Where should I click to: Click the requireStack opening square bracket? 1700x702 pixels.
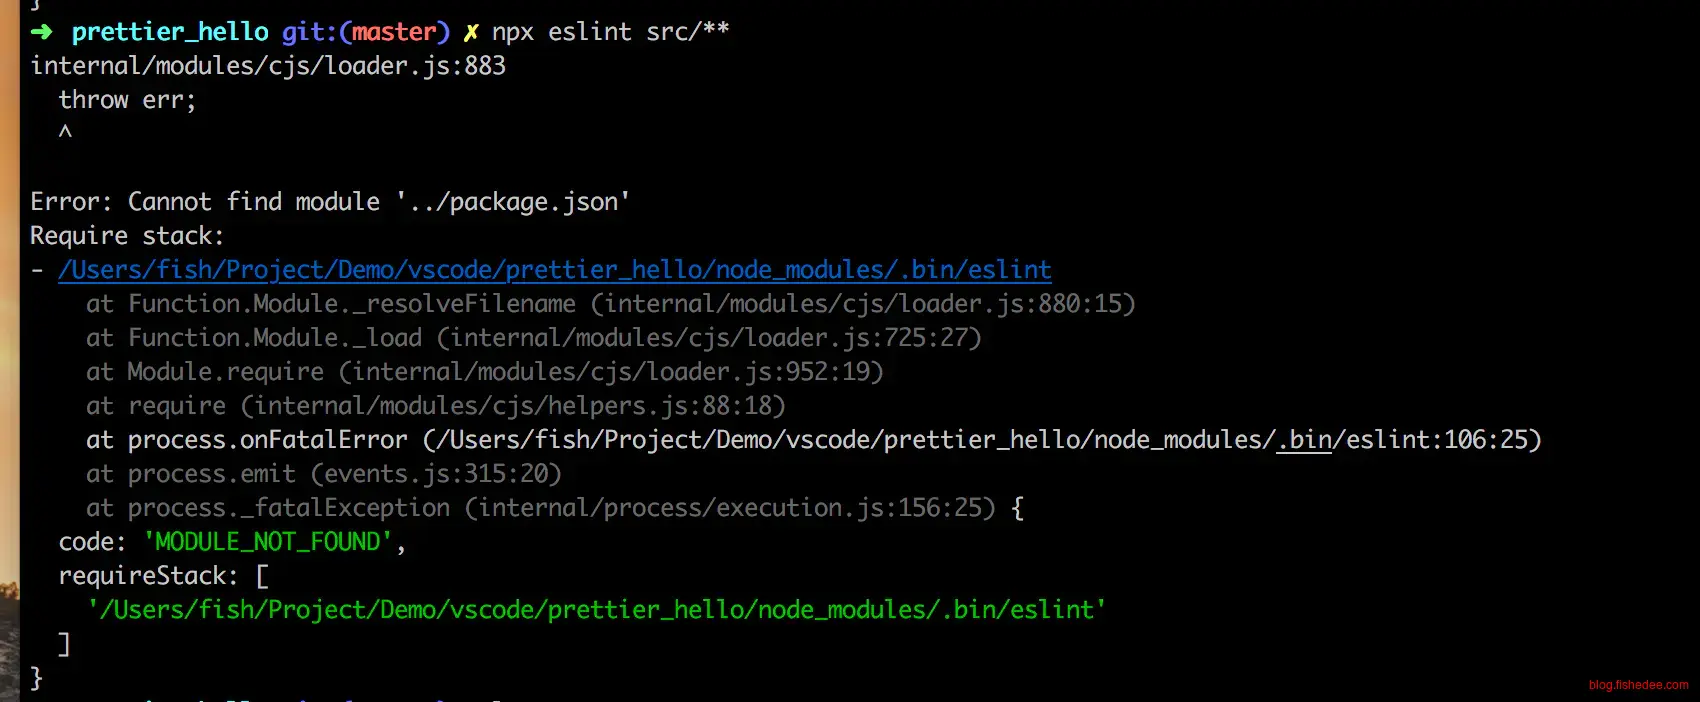262,576
